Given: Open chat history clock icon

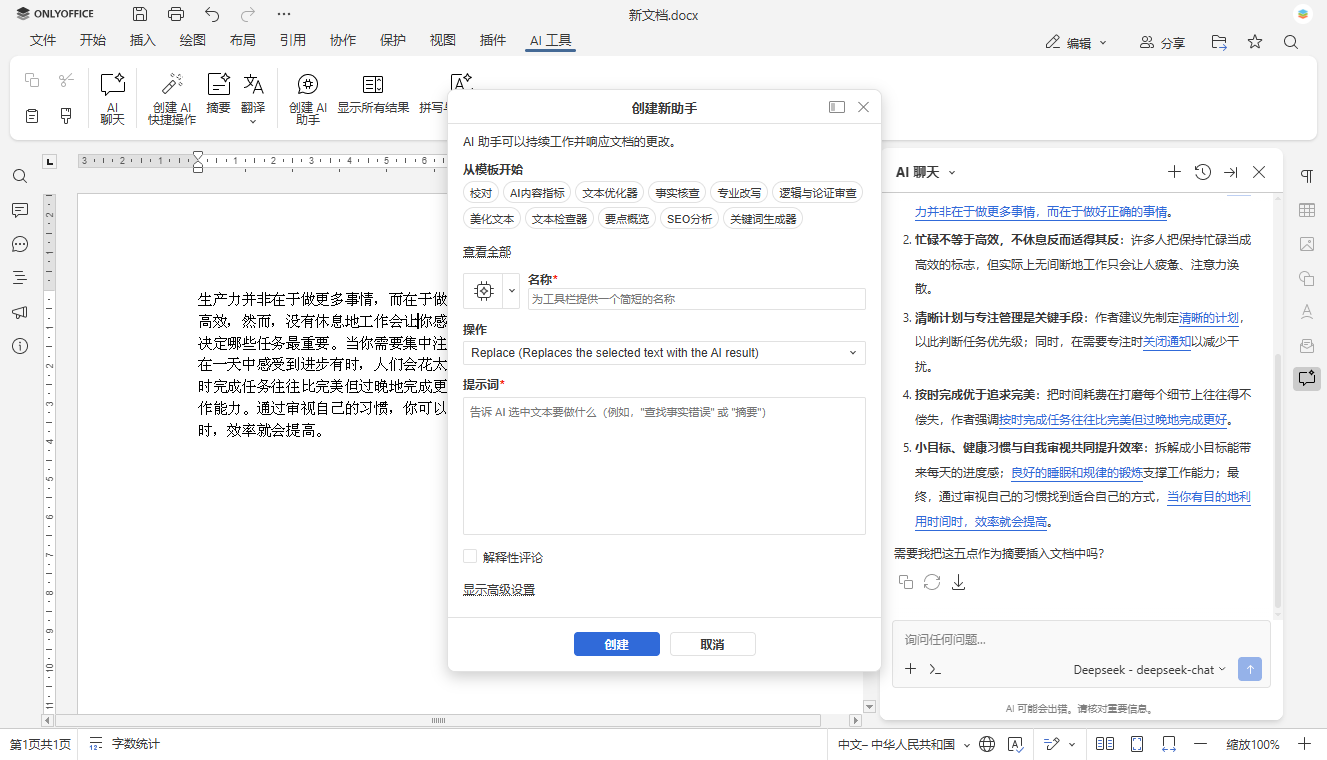Looking at the screenshot, I should (1203, 172).
